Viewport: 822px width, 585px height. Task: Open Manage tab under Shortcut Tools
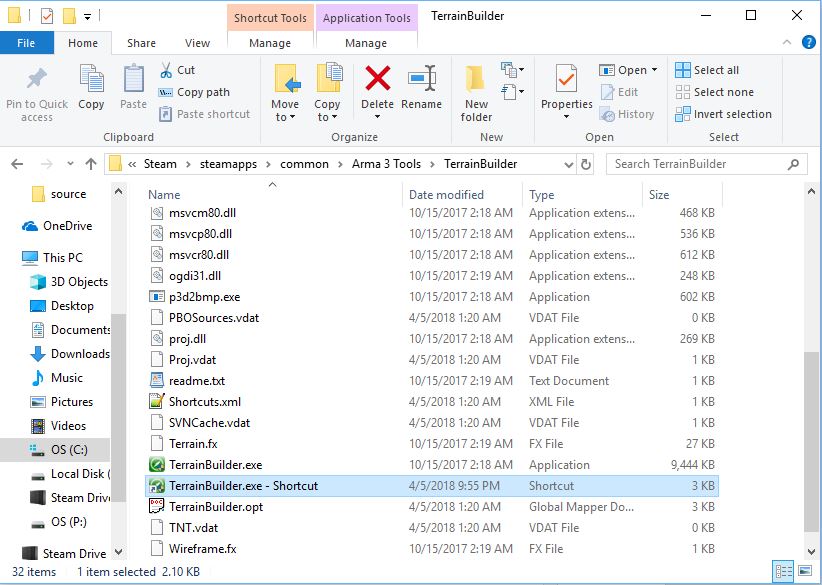click(270, 43)
